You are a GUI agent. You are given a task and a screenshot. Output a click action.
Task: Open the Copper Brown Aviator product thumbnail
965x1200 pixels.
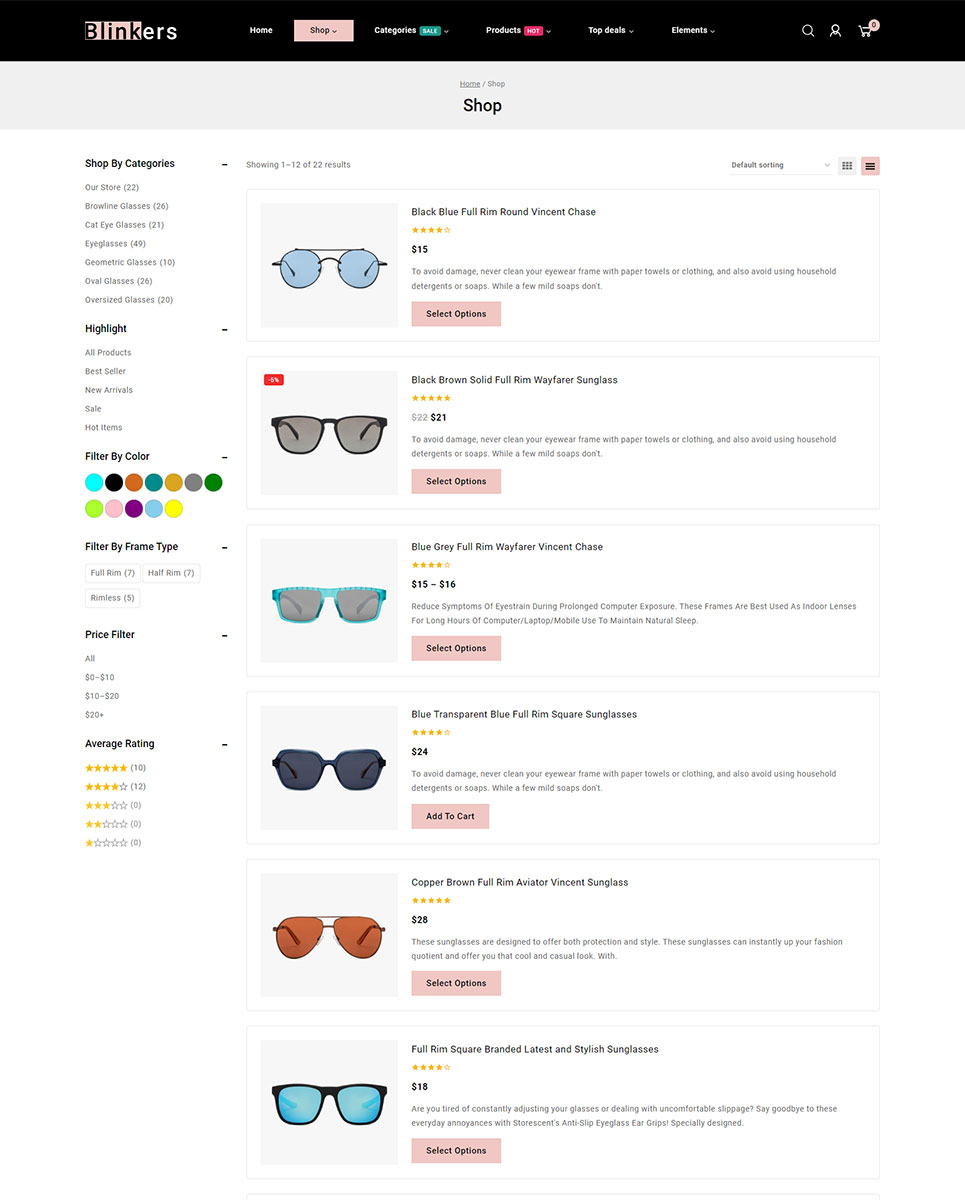(x=329, y=935)
